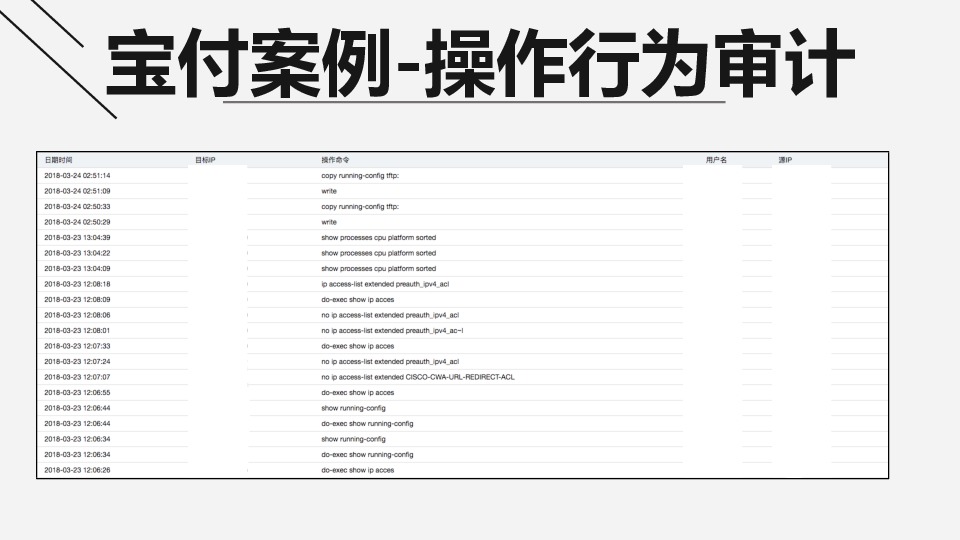The width and height of the screenshot is (960, 540).
Task: Click the 'no ip access-list' command at 12:08:01
Action: click(x=392, y=331)
